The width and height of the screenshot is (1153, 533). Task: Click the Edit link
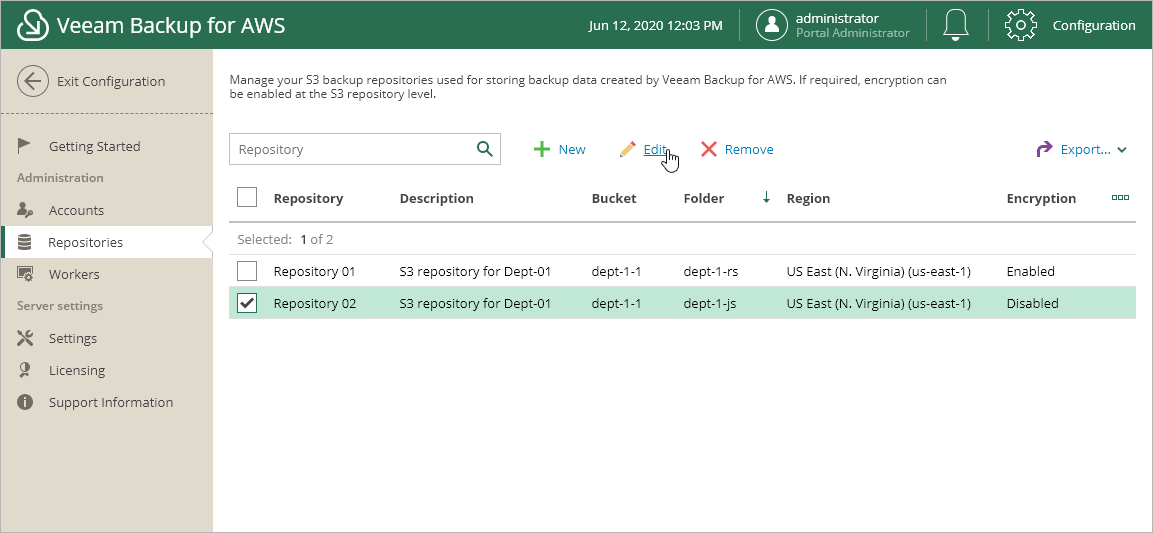click(654, 149)
